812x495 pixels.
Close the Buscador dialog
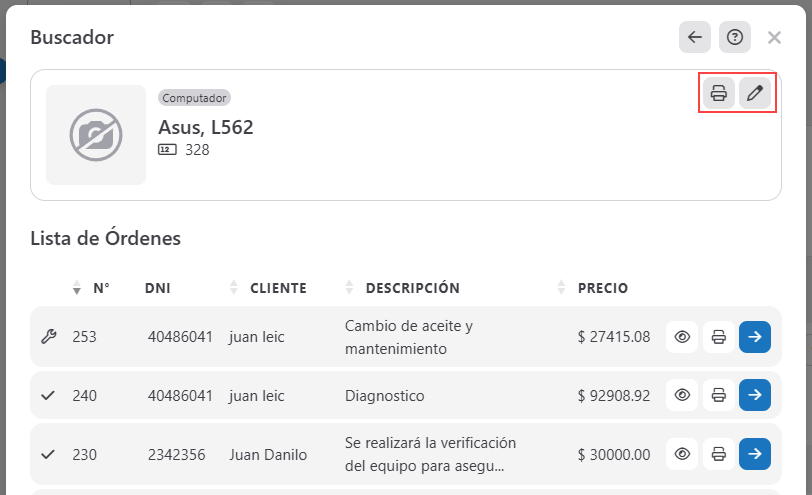(x=774, y=38)
